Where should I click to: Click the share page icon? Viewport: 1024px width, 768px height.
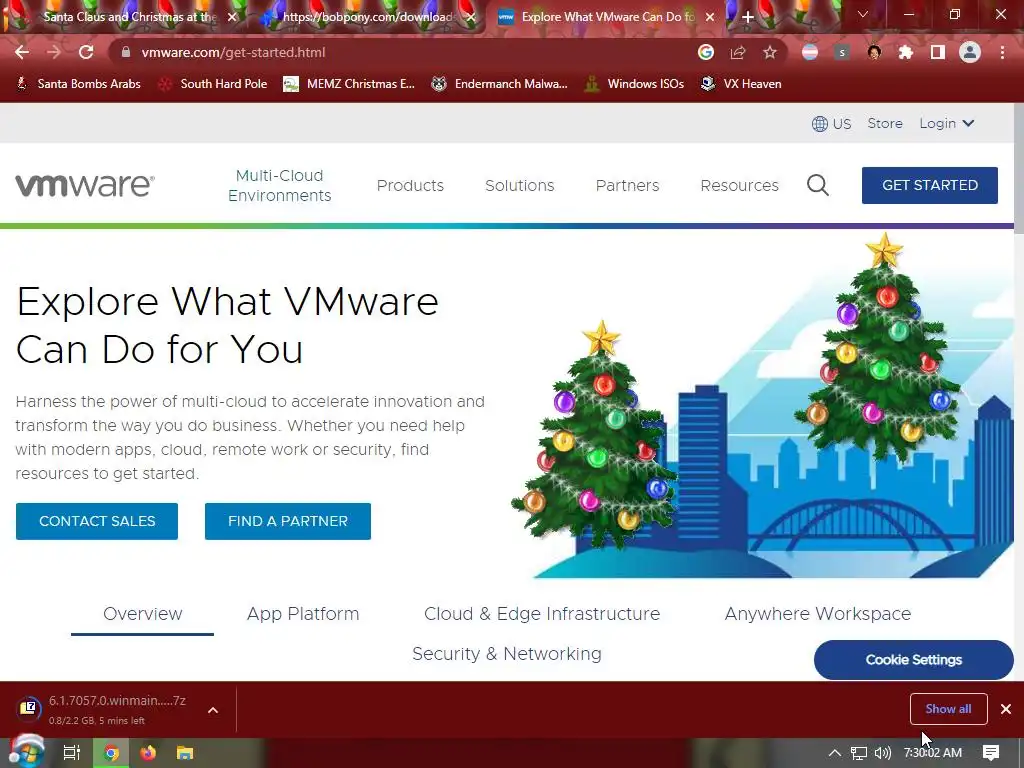[x=738, y=52]
